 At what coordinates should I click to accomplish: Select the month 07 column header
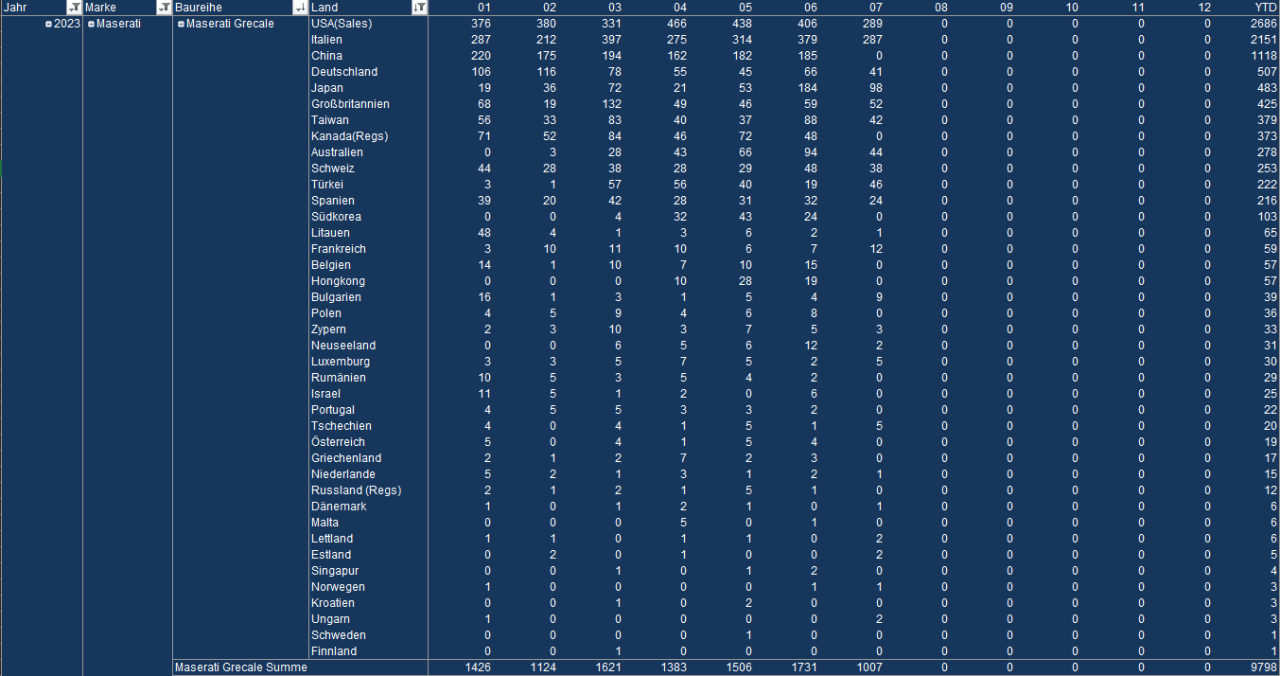tap(878, 8)
